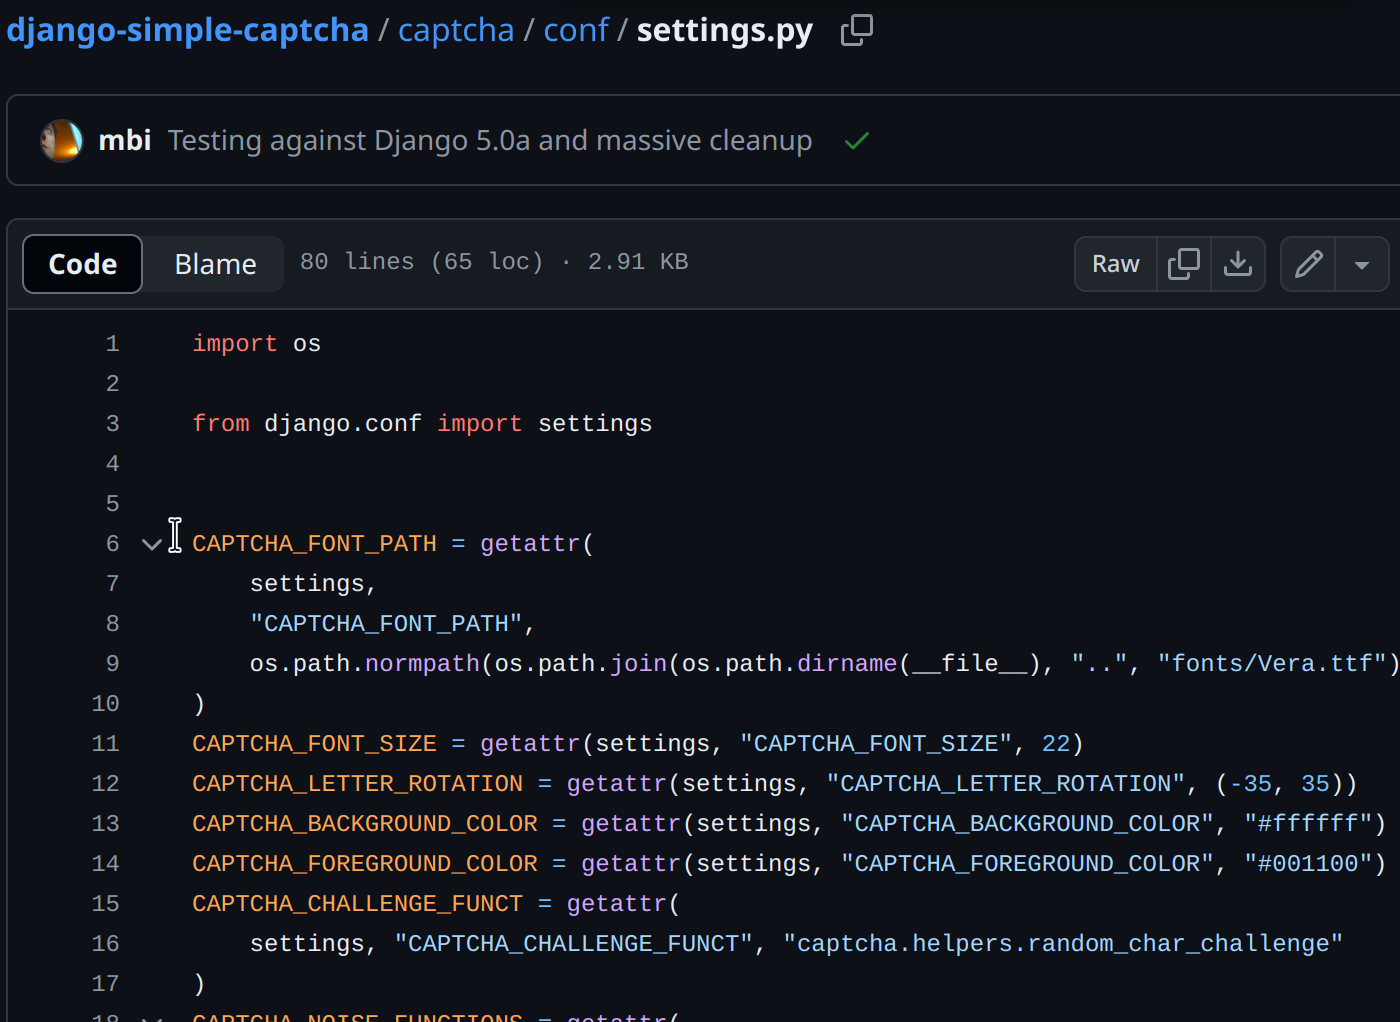Edit this file with pencil icon

1309,264
